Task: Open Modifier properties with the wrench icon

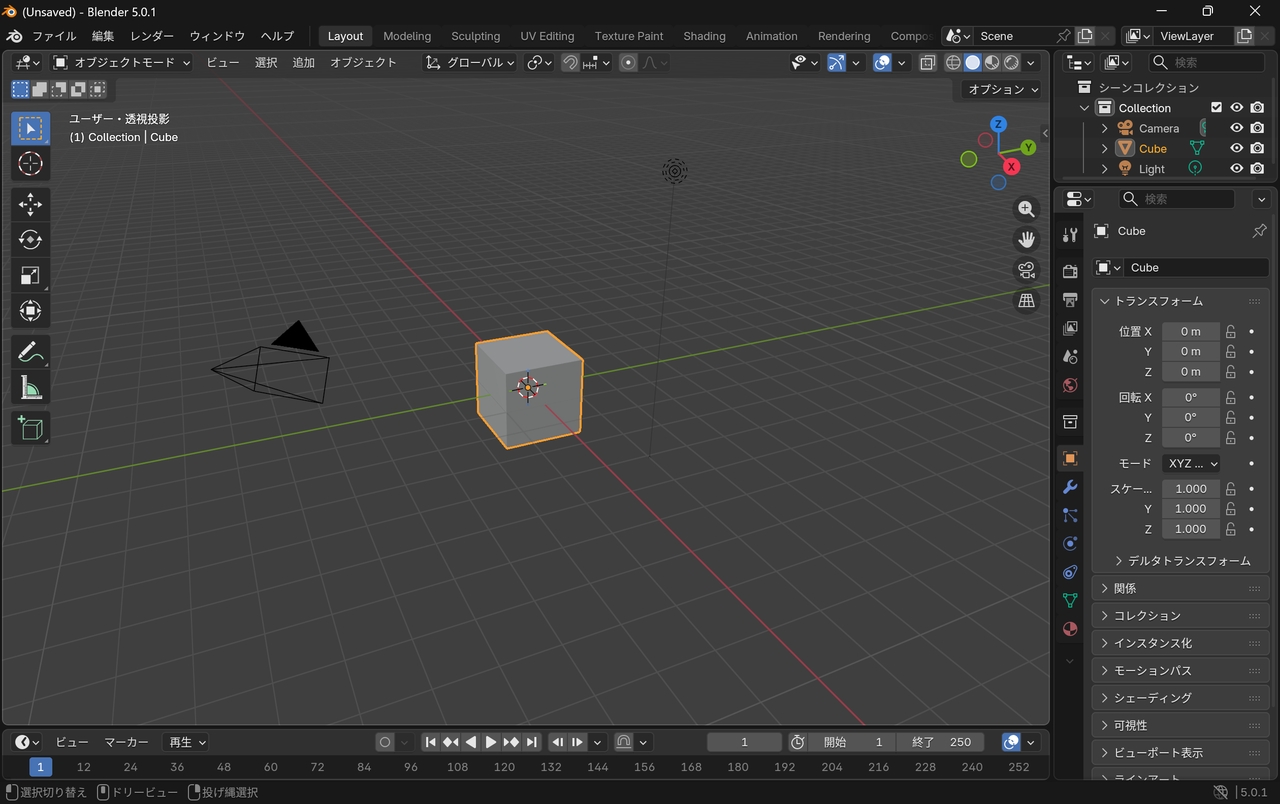Action: tap(1069, 487)
